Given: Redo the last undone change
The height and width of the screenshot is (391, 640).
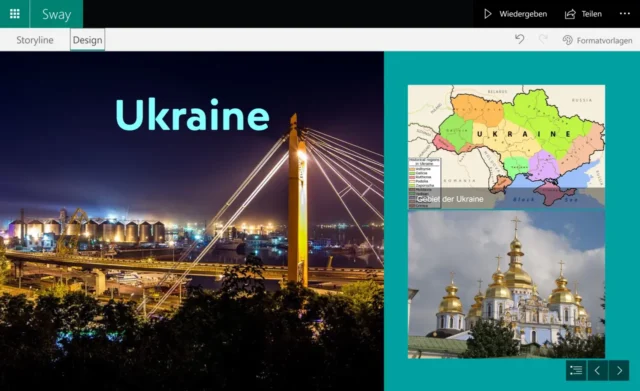Looking at the screenshot, I should [x=543, y=40].
